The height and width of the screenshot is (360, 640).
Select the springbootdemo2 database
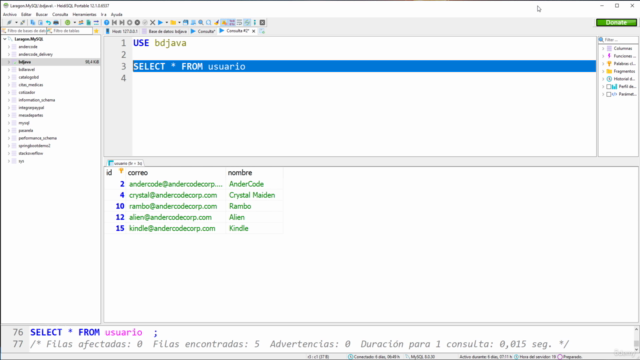pos(34,146)
